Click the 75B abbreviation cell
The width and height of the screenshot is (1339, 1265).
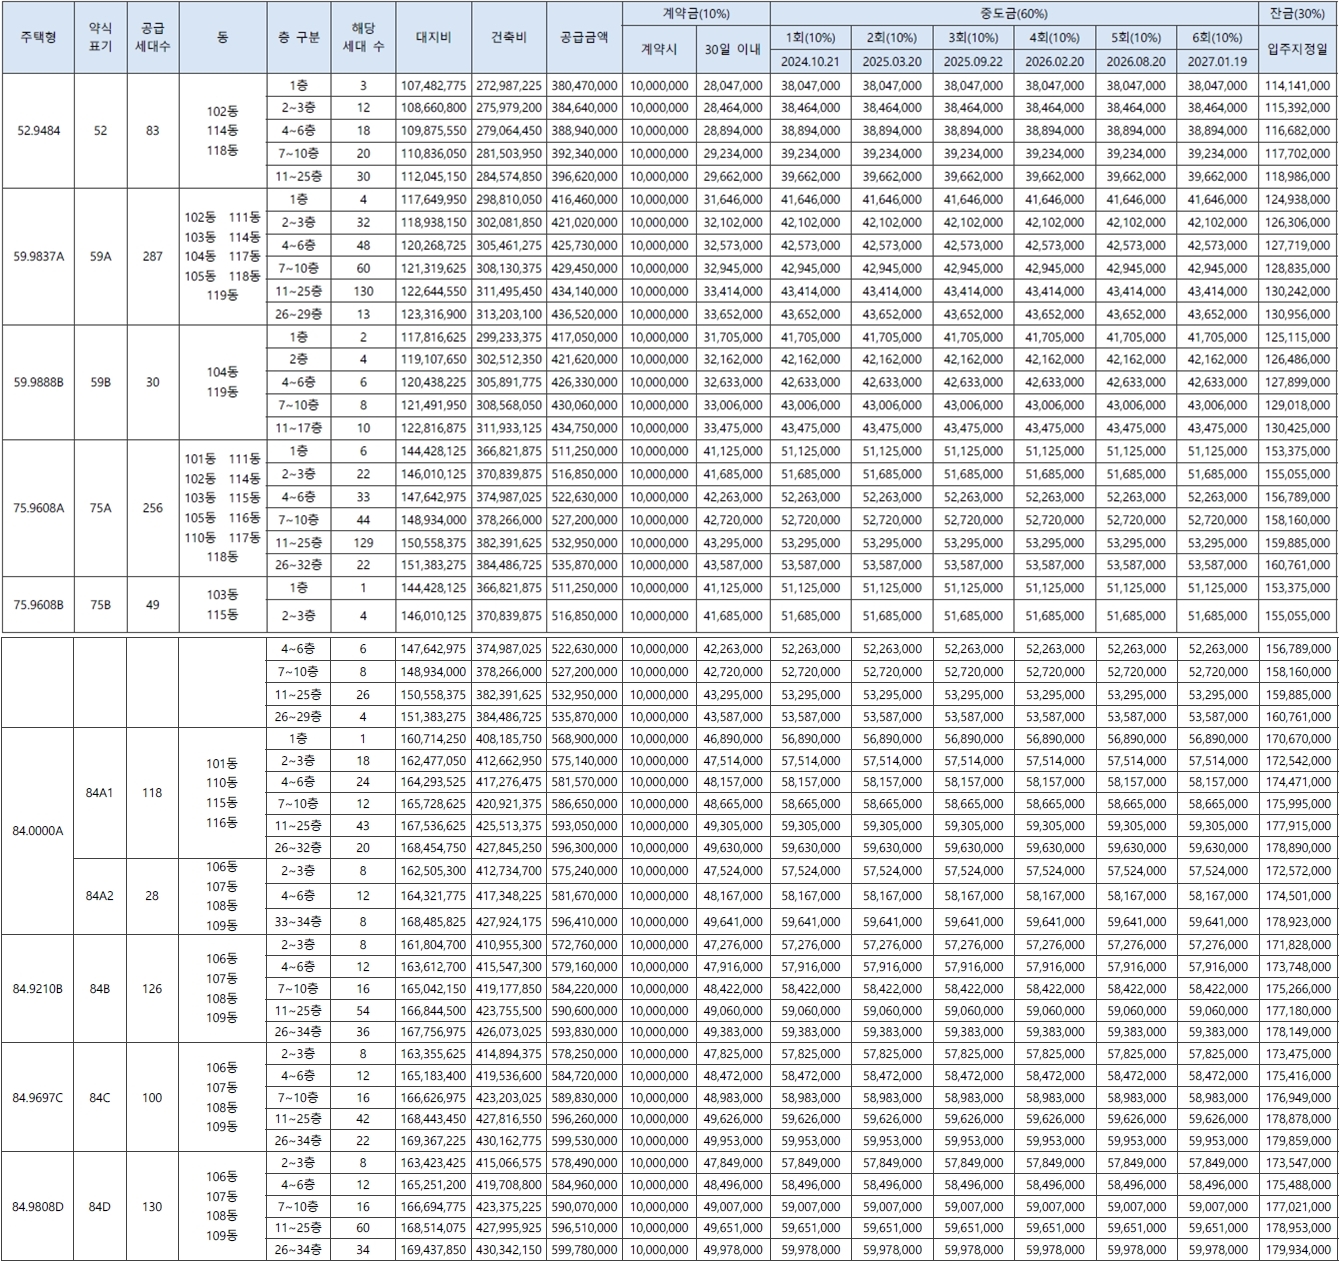click(x=100, y=604)
